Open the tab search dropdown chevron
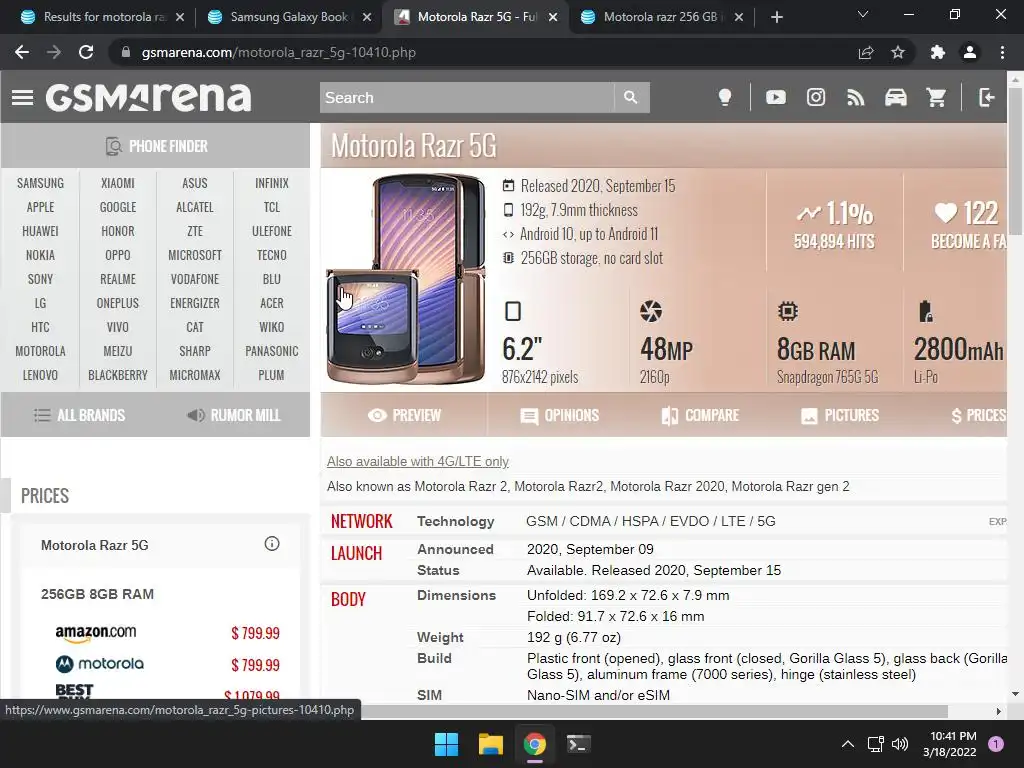This screenshot has width=1024, height=768. tap(863, 14)
